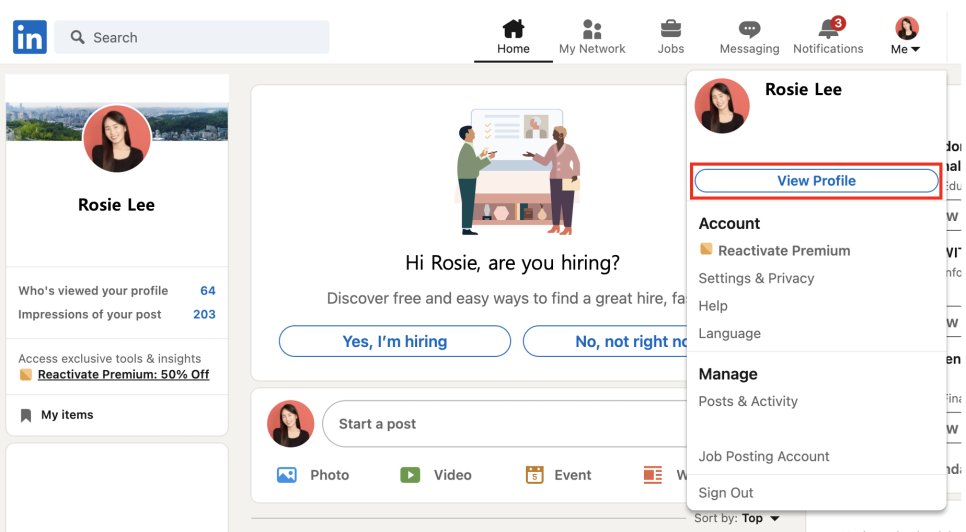The width and height of the screenshot is (966, 532).
Task: Open Settings & Privacy
Action: pyautogui.click(x=757, y=278)
